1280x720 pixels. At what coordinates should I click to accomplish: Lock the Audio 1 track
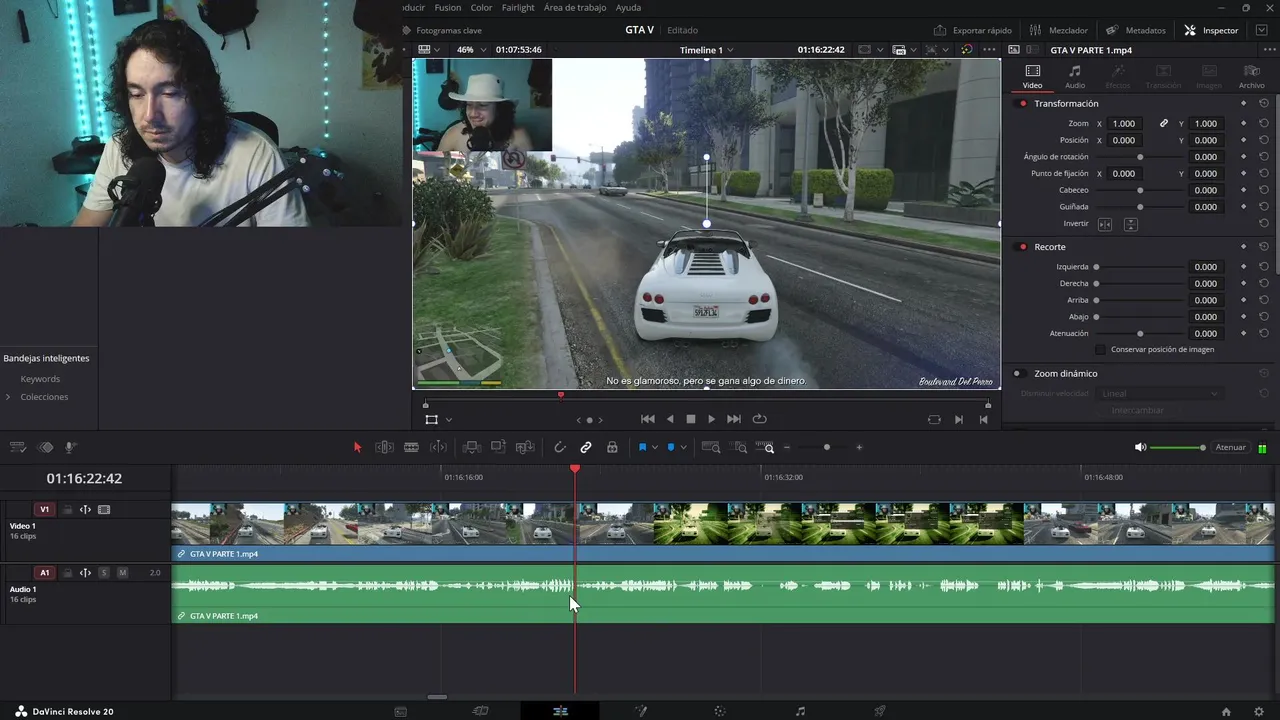tap(68, 573)
